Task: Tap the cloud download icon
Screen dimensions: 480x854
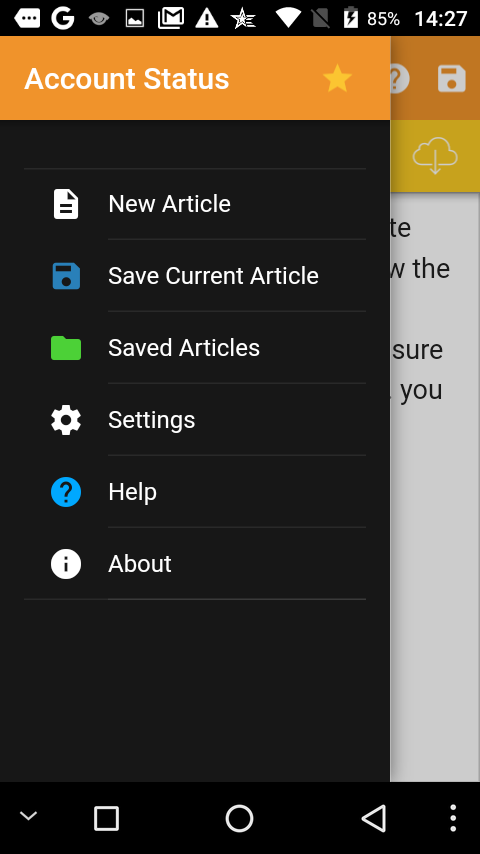Action: coord(435,156)
